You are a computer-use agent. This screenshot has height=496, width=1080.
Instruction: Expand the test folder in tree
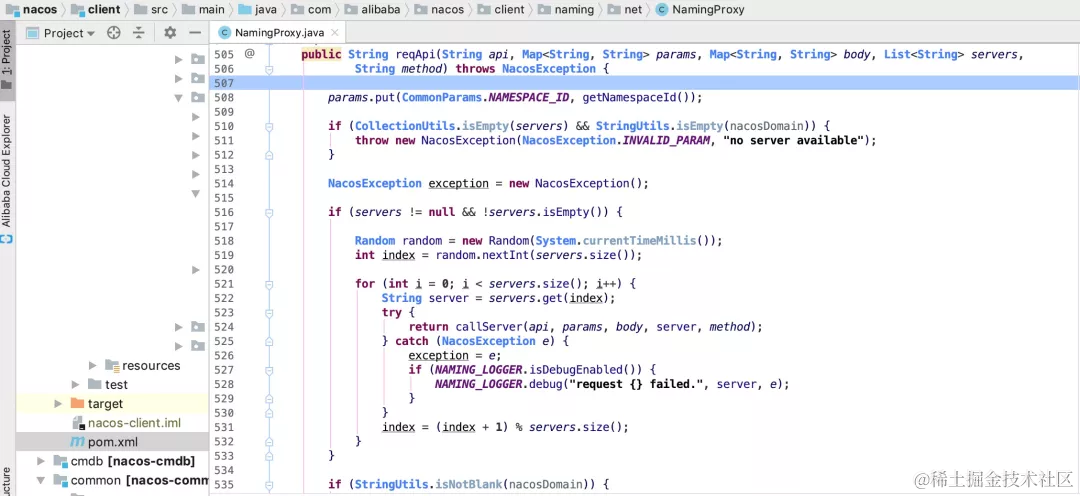click(76, 384)
